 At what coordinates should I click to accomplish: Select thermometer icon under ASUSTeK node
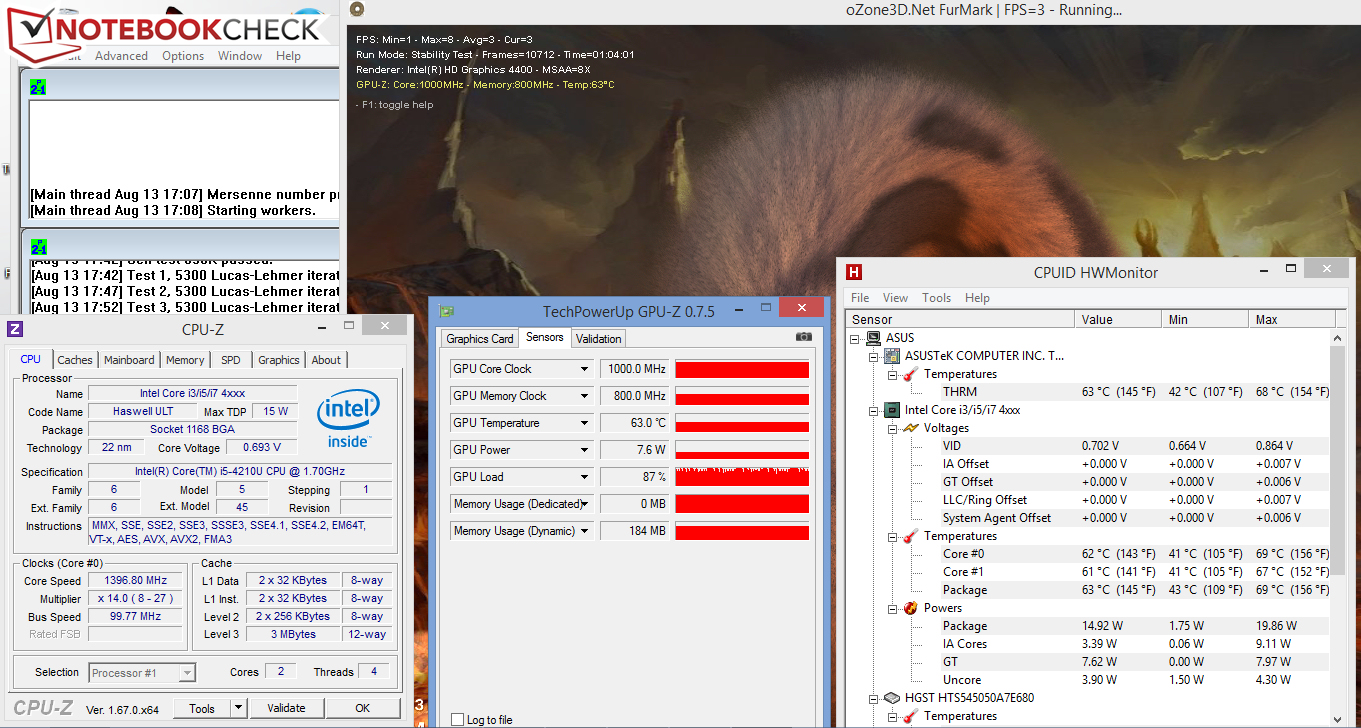point(910,374)
